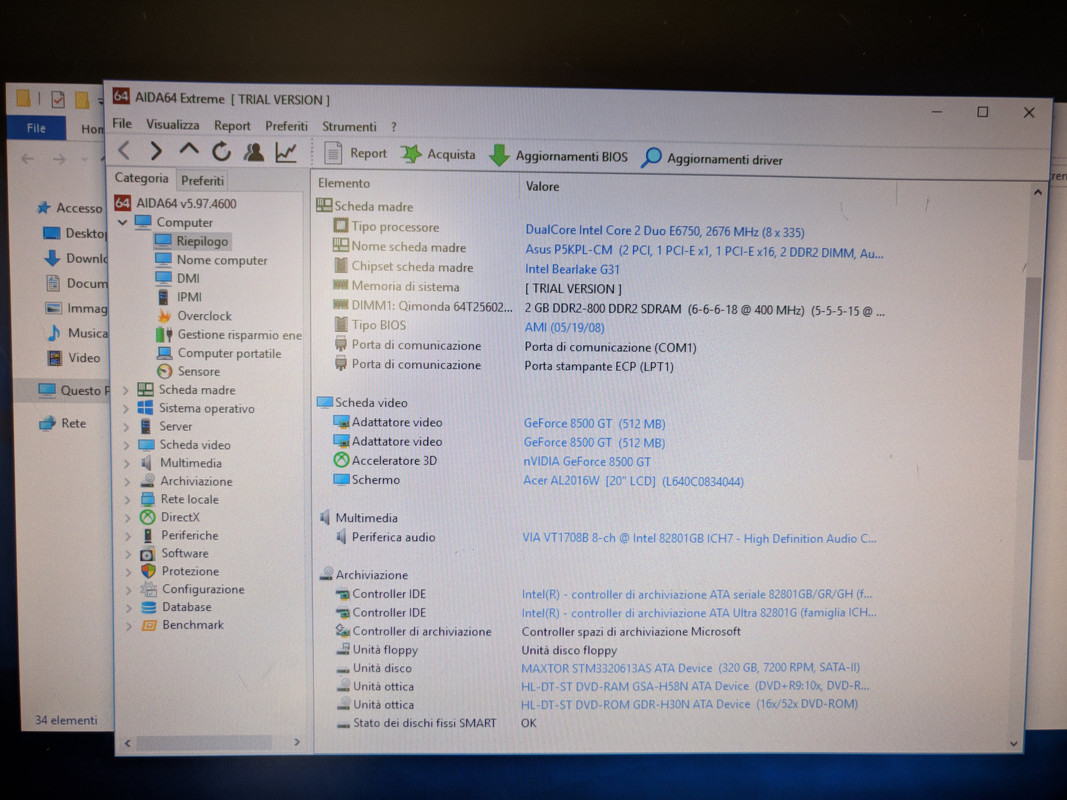Go forward with the AIDA64 forward arrow
The image size is (1067, 800).
(x=156, y=150)
